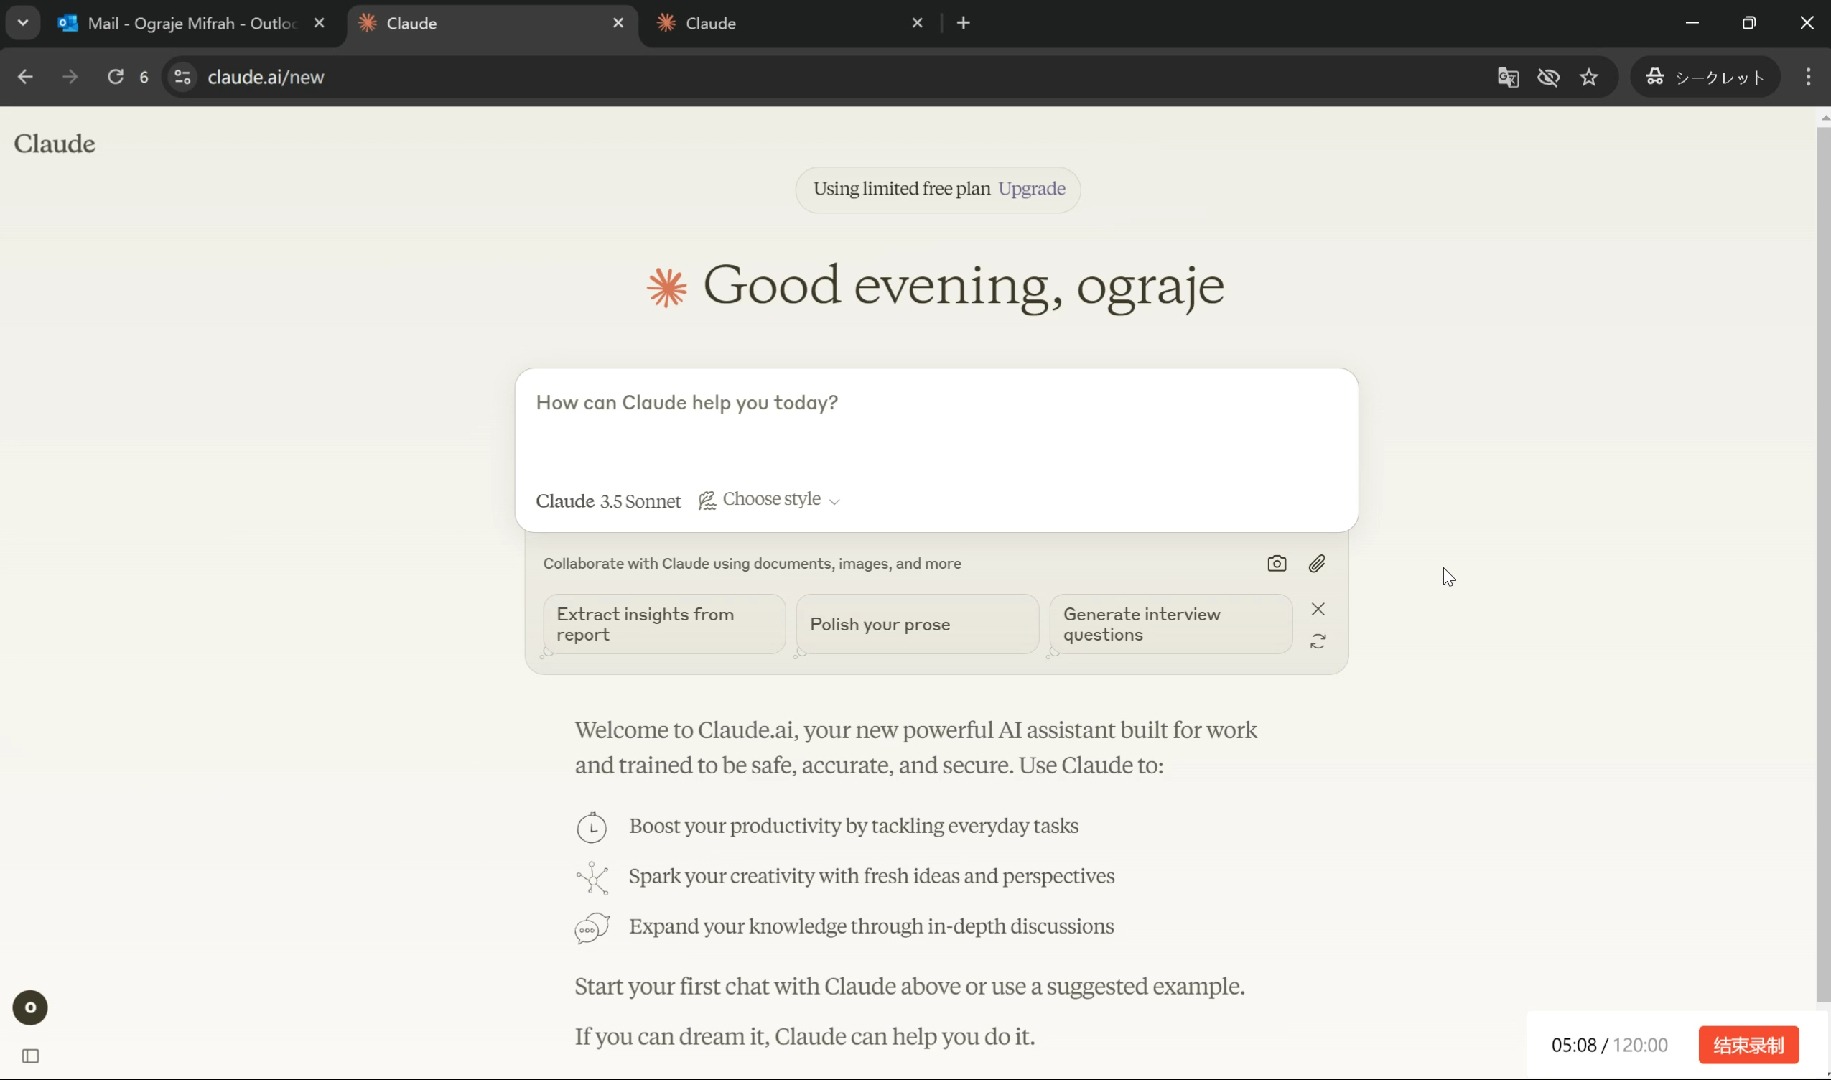View site information for claude.ai

click(x=182, y=77)
